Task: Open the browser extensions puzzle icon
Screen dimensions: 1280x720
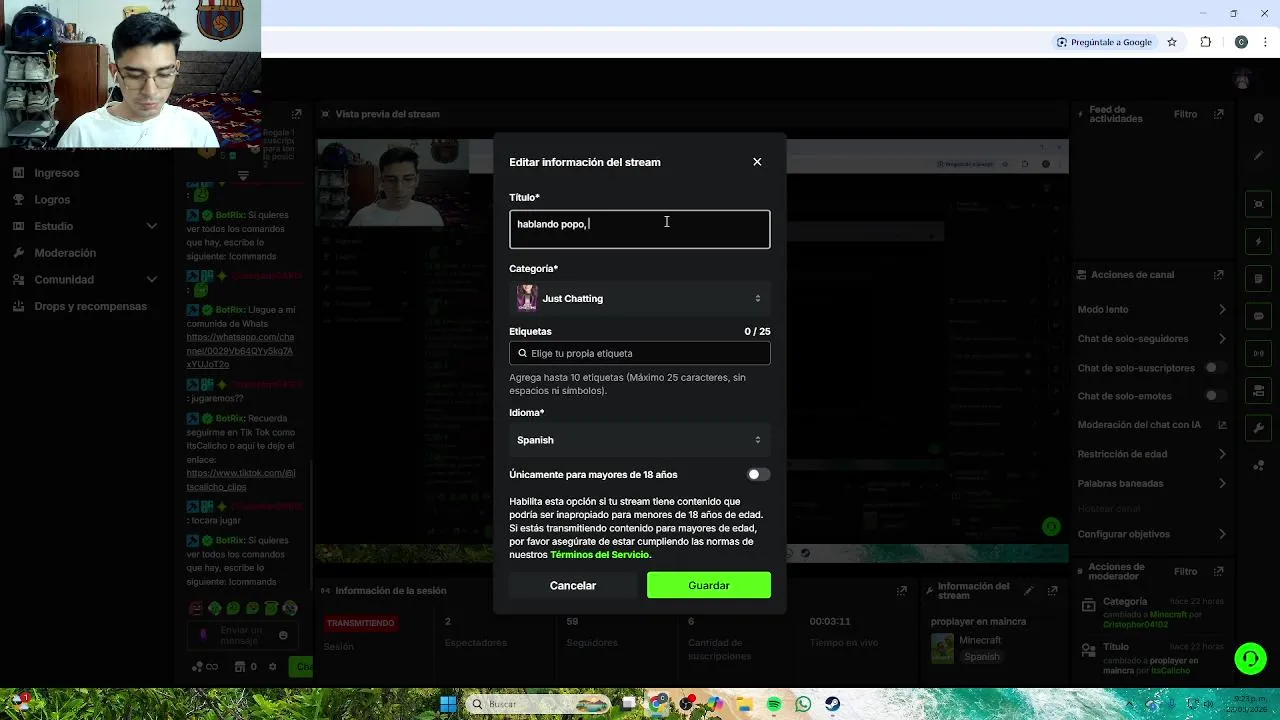Action: (1205, 42)
